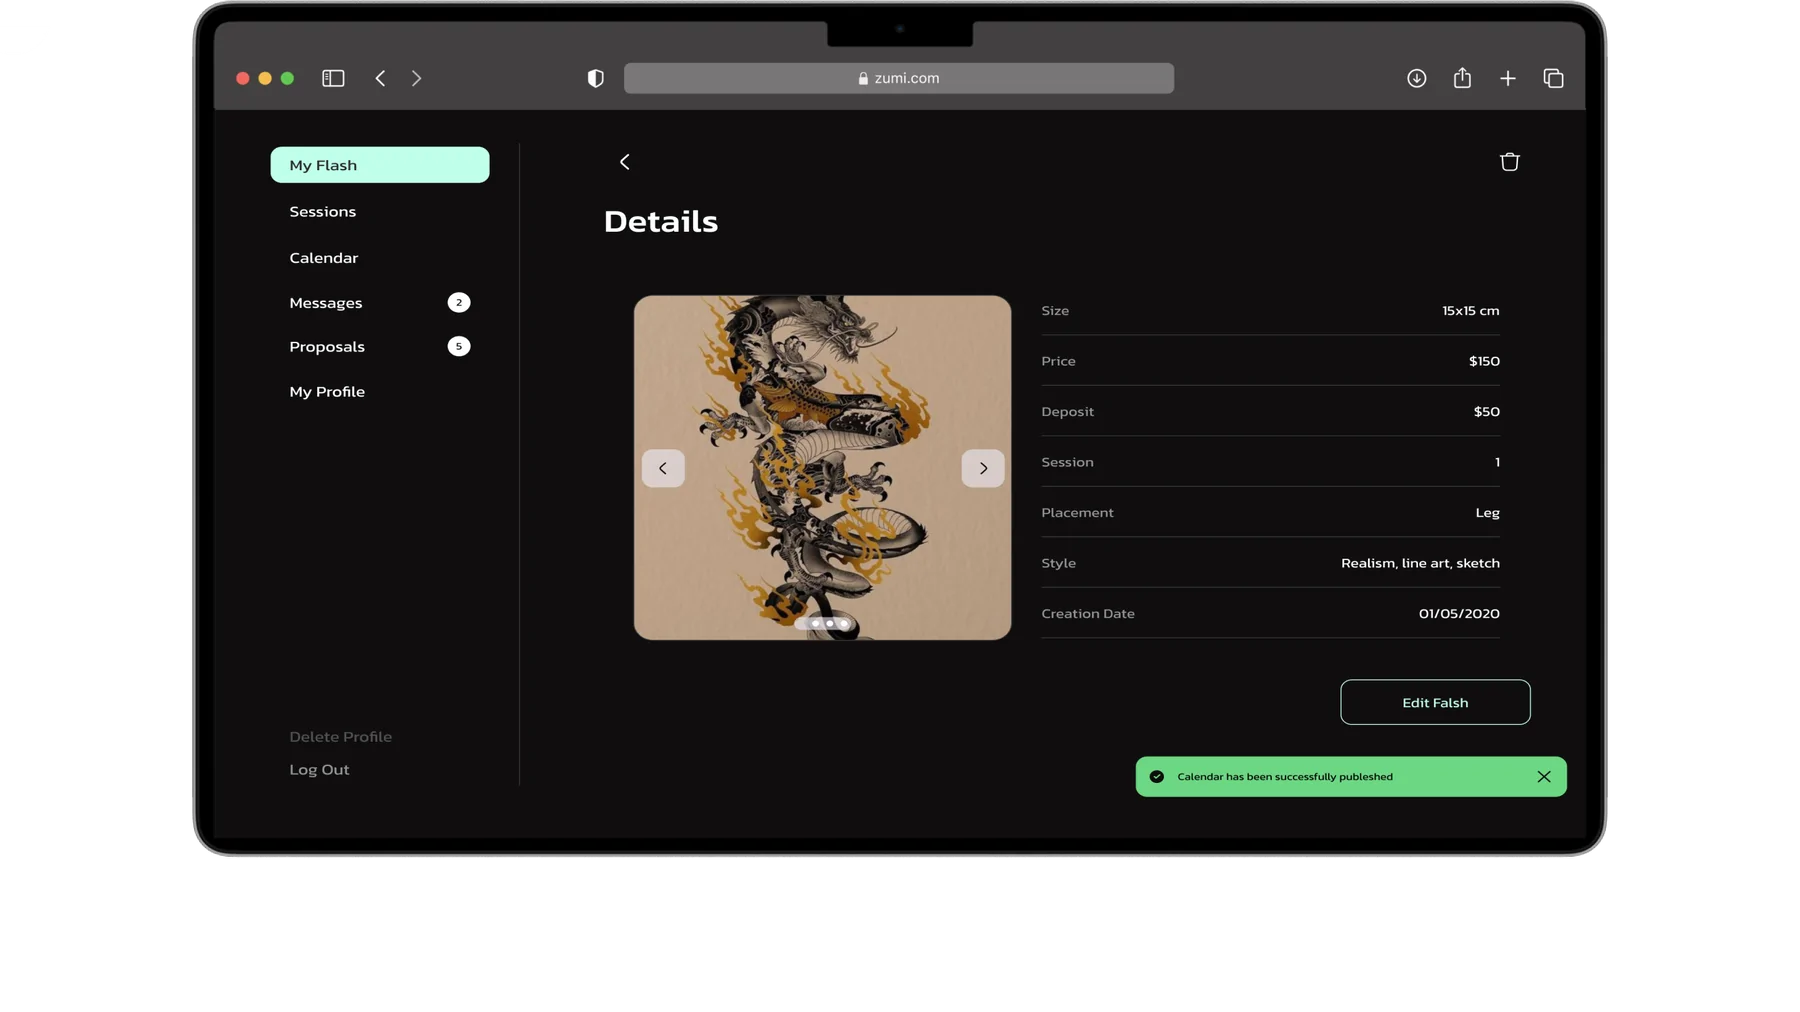
Task: Click the red close window button
Action: (242, 78)
